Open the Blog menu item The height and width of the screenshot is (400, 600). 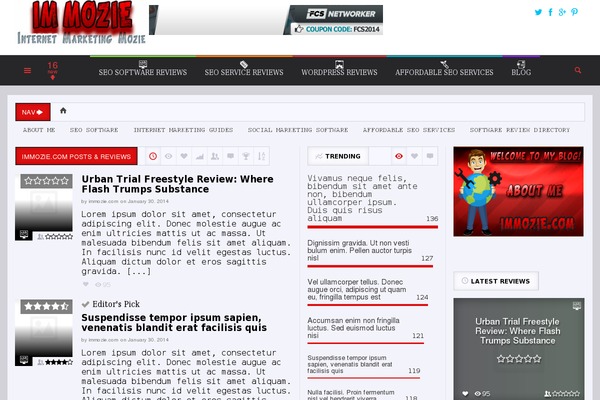(521, 69)
